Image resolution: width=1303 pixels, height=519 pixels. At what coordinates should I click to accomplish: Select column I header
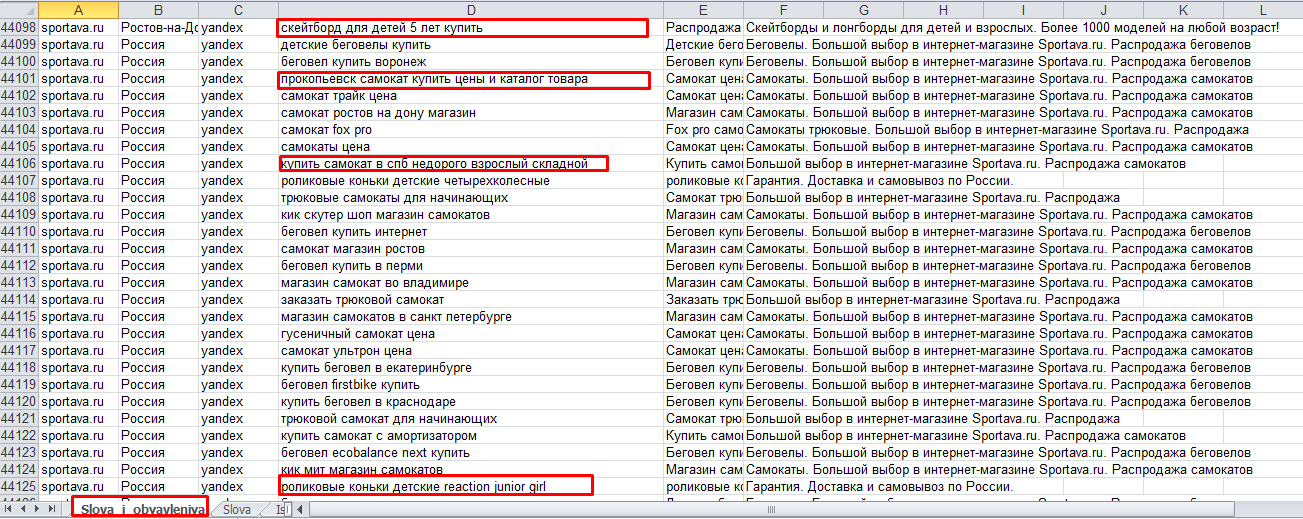1023,10
